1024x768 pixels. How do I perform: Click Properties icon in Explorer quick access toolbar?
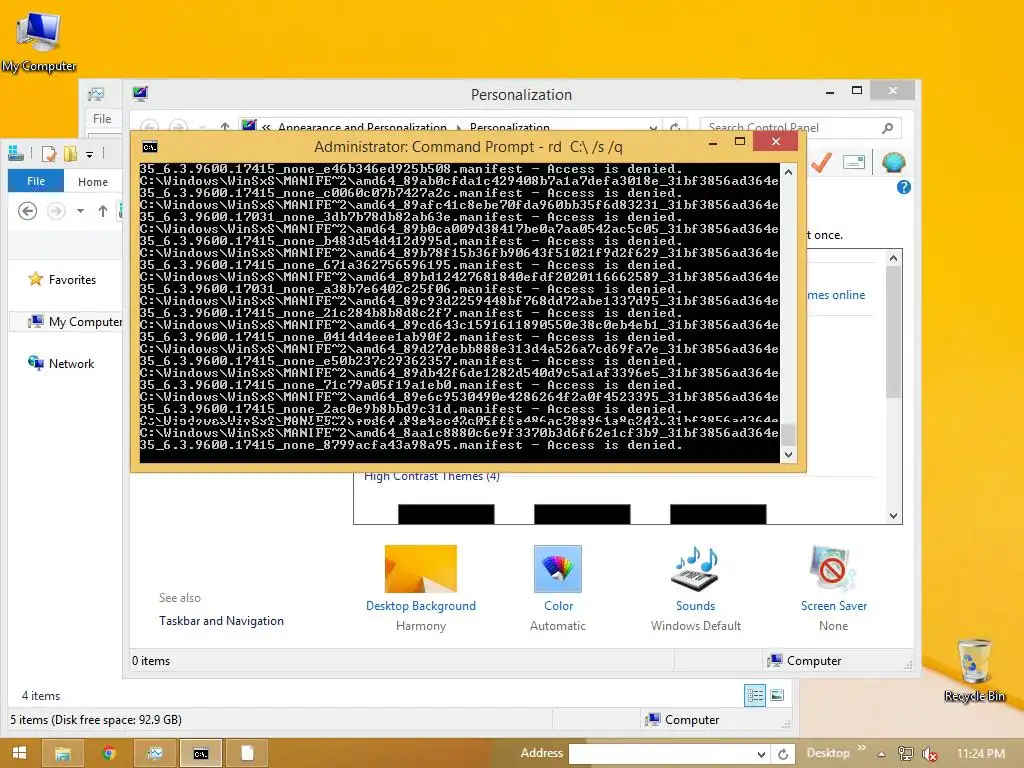pyautogui.click(x=49, y=154)
